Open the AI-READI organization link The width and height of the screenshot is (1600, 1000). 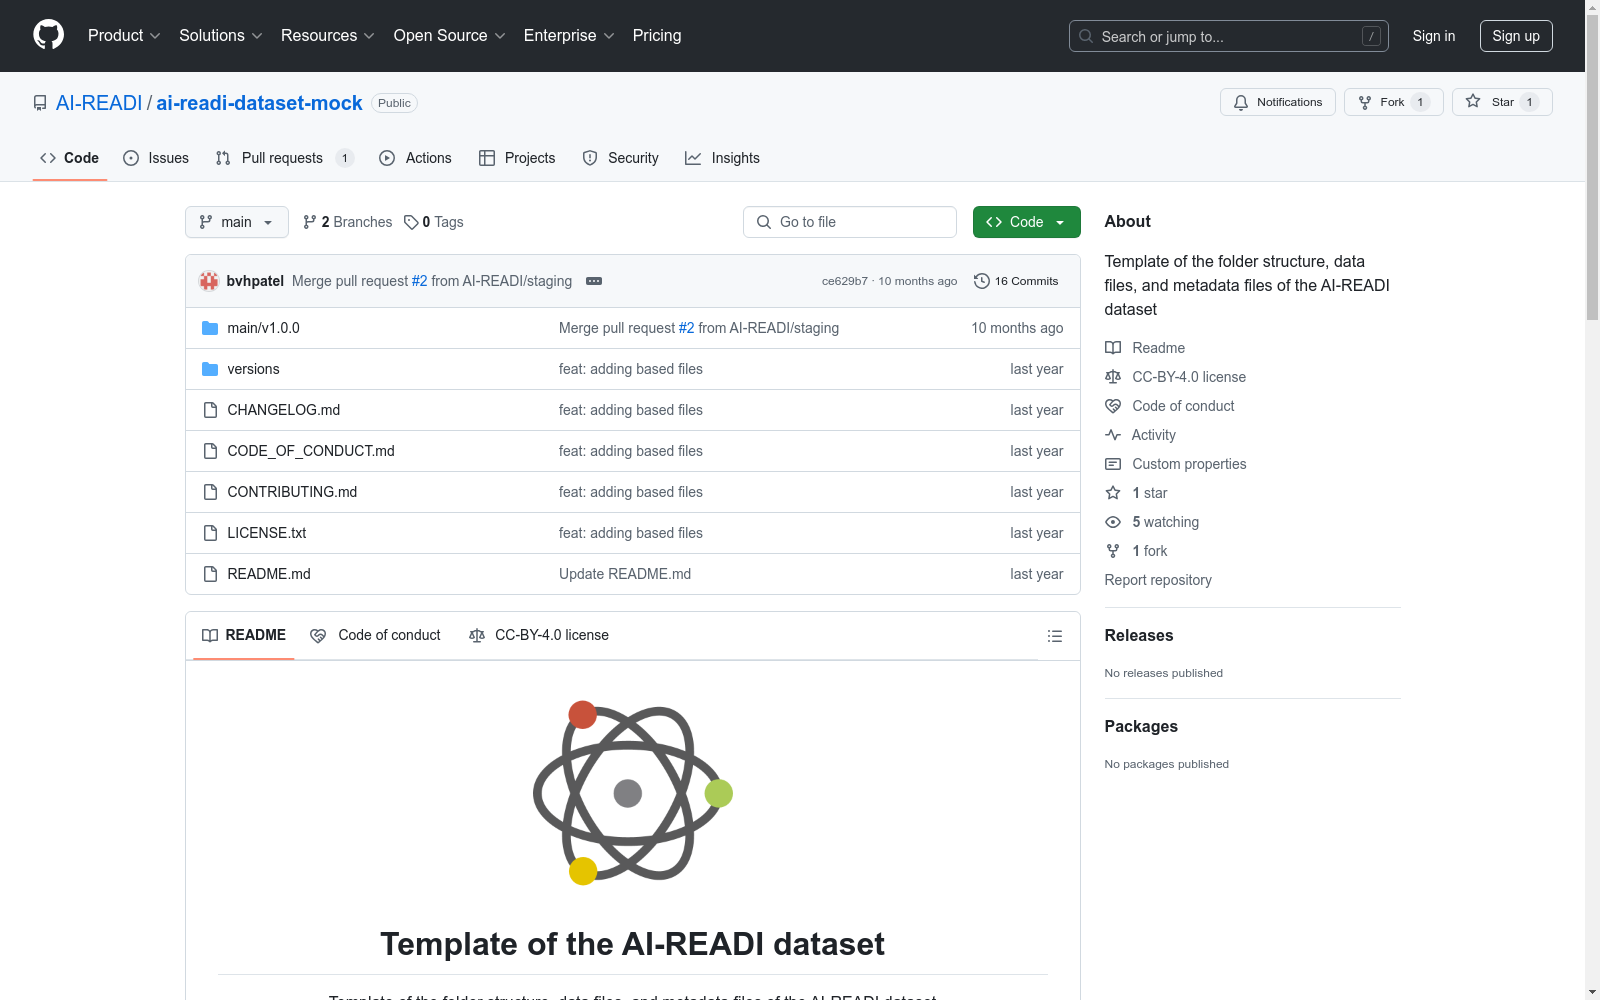pyautogui.click(x=99, y=103)
